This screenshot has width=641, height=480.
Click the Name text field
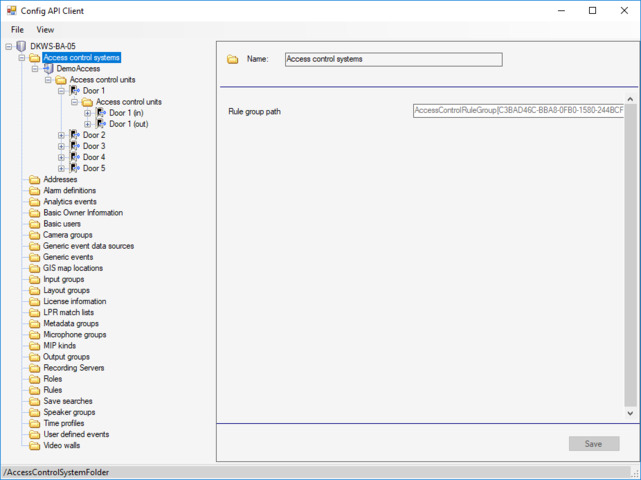393,59
